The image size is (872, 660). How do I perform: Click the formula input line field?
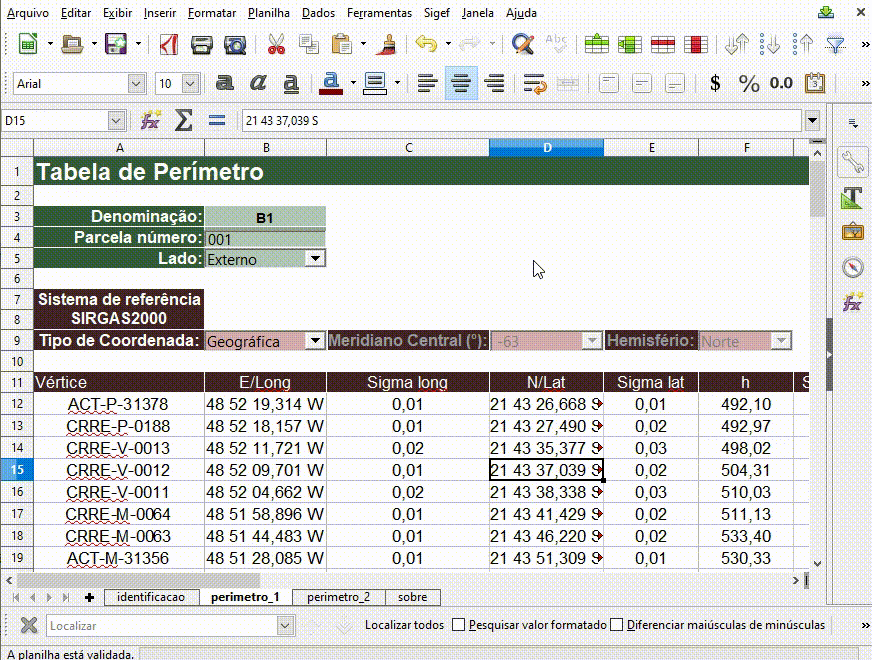click(520, 120)
